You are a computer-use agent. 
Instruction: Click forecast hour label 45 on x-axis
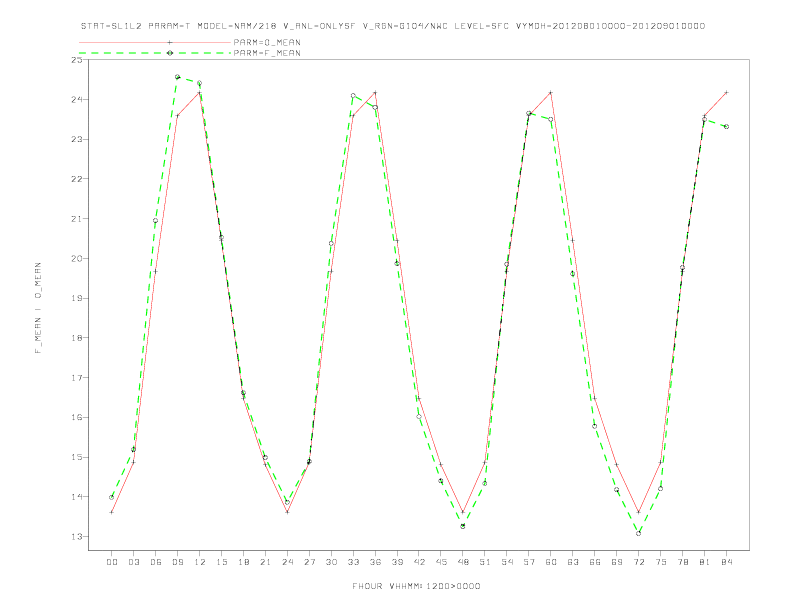tap(441, 562)
